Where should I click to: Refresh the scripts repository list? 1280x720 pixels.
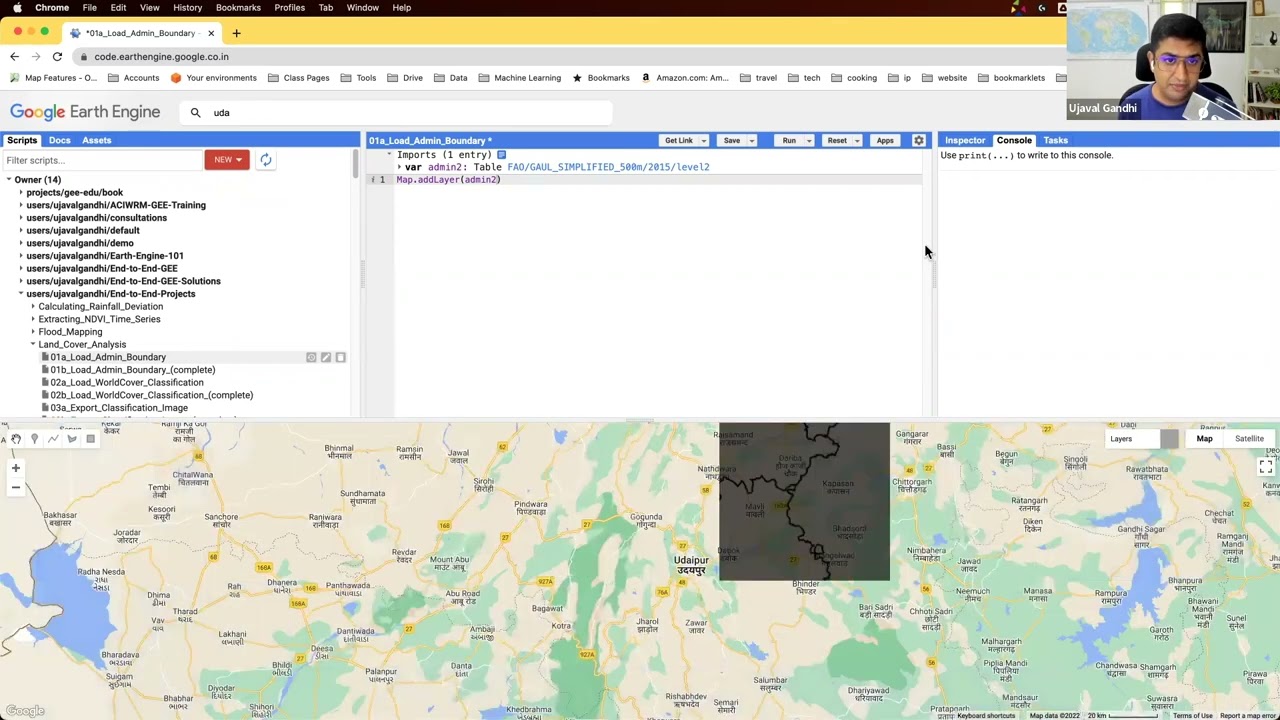point(265,160)
